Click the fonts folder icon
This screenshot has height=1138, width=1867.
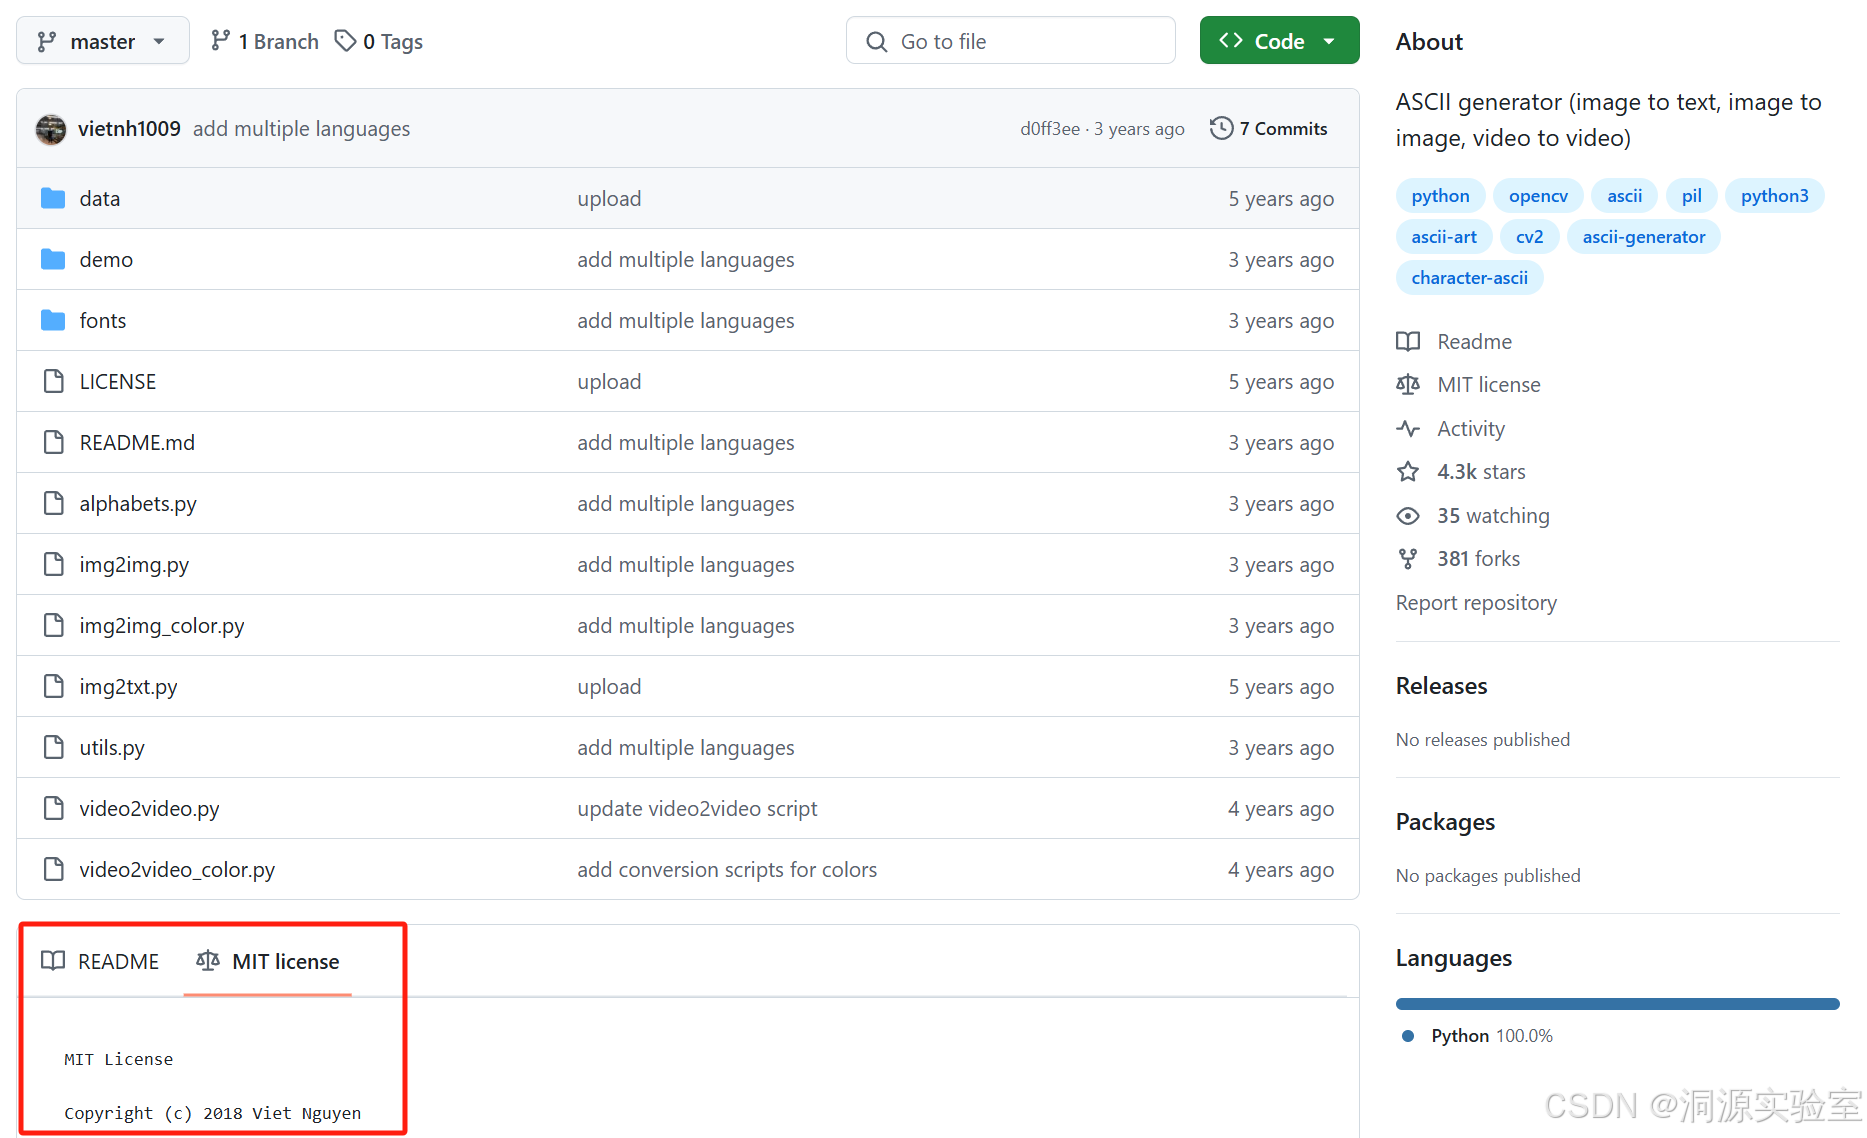pos(53,321)
